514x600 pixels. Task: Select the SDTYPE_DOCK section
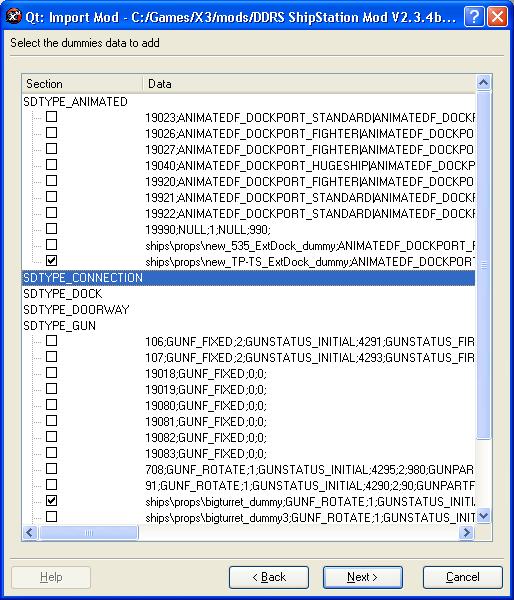tap(63, 294)
